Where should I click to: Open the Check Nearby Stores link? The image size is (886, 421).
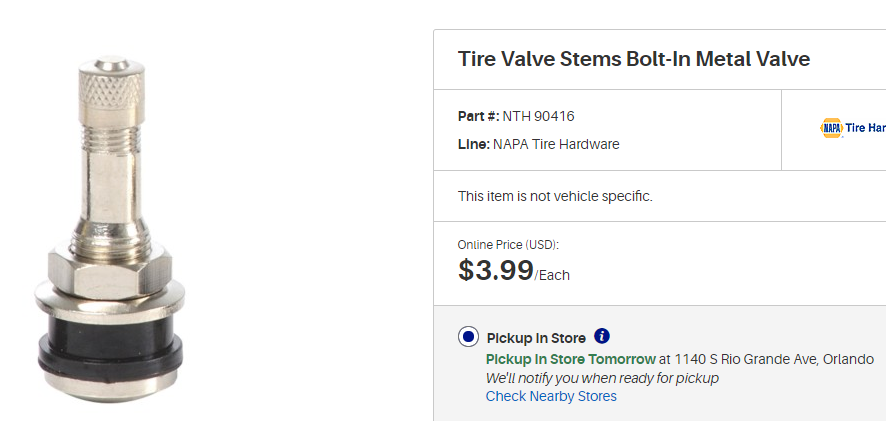[x=551, y=396]
